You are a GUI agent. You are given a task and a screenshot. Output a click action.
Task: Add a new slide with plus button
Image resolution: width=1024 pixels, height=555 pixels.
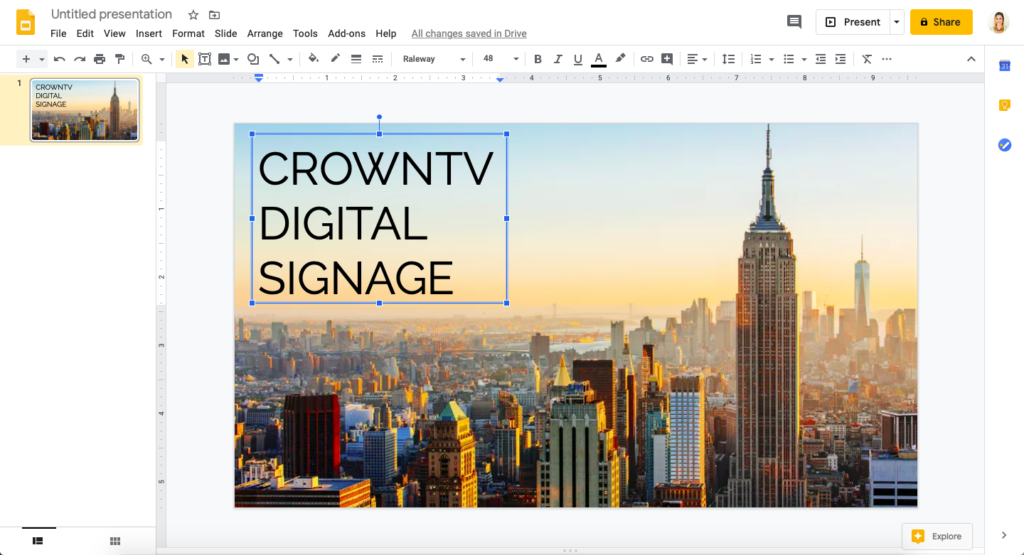pos(26,59)
